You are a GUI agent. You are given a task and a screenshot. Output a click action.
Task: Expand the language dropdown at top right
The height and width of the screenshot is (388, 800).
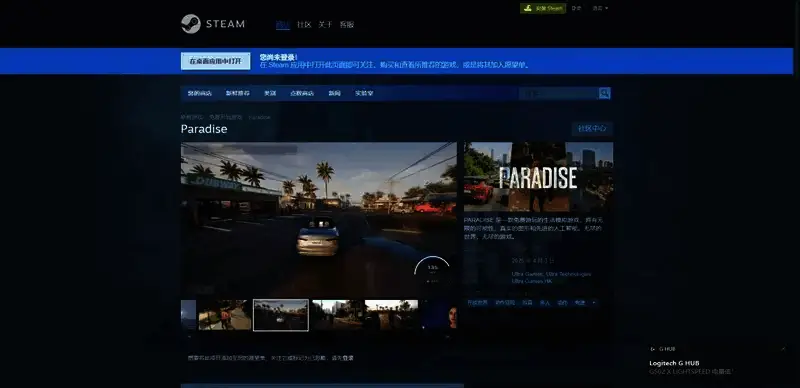point(600,8)
